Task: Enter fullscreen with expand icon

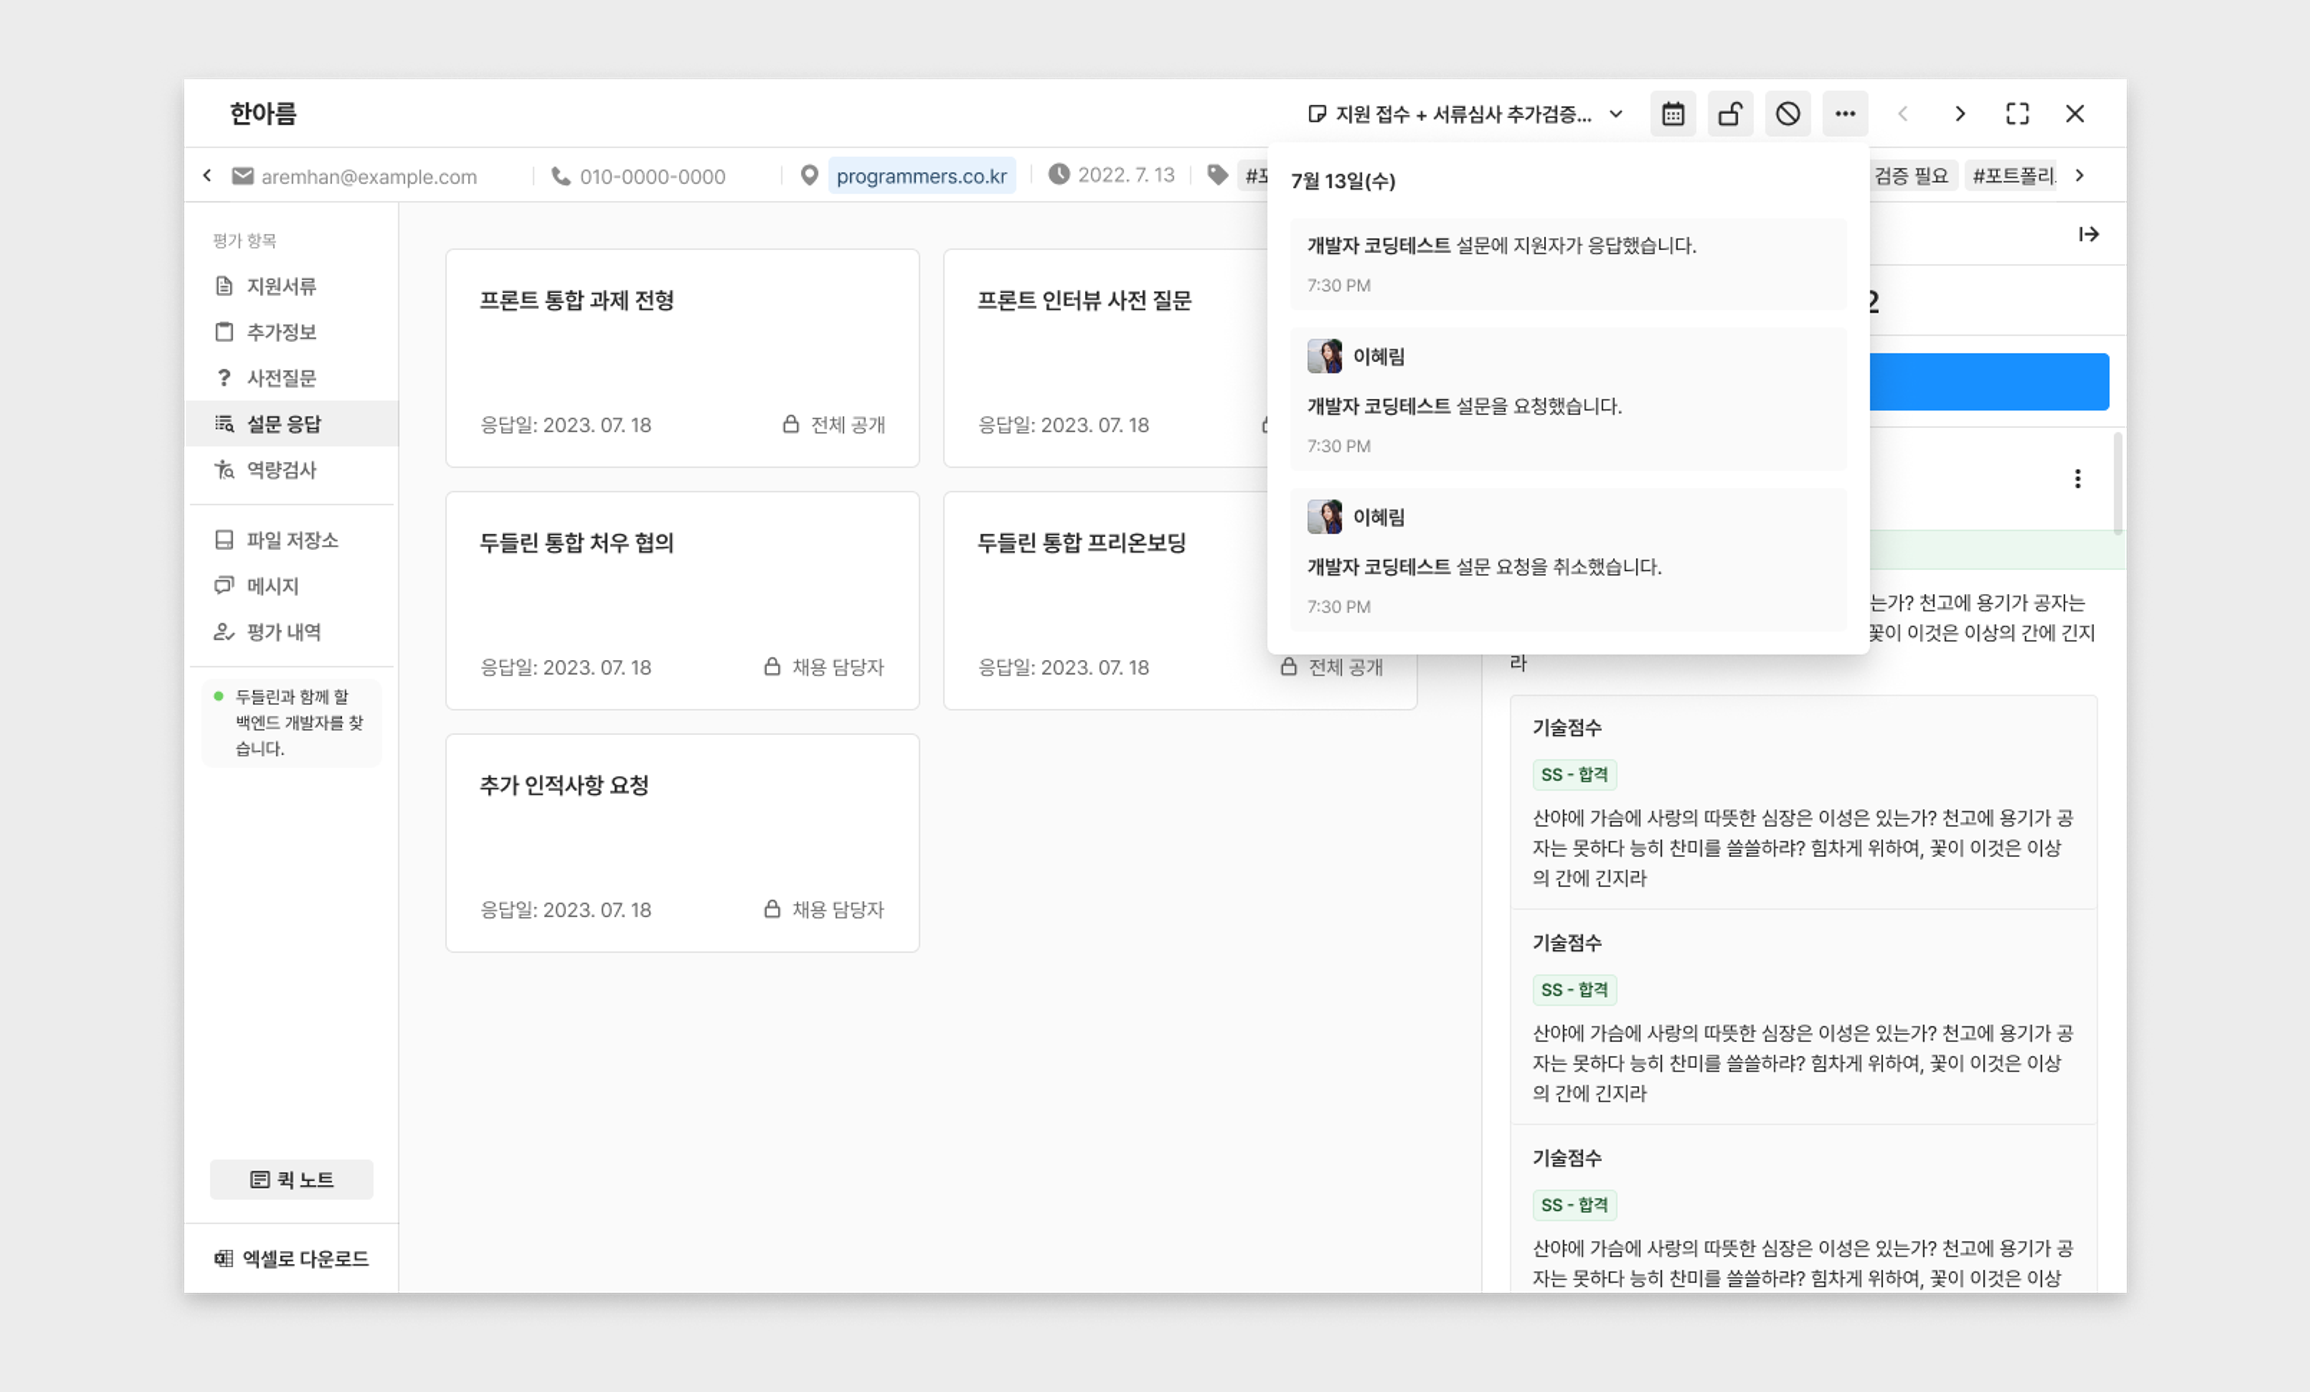Action: tap(2017, 114)
